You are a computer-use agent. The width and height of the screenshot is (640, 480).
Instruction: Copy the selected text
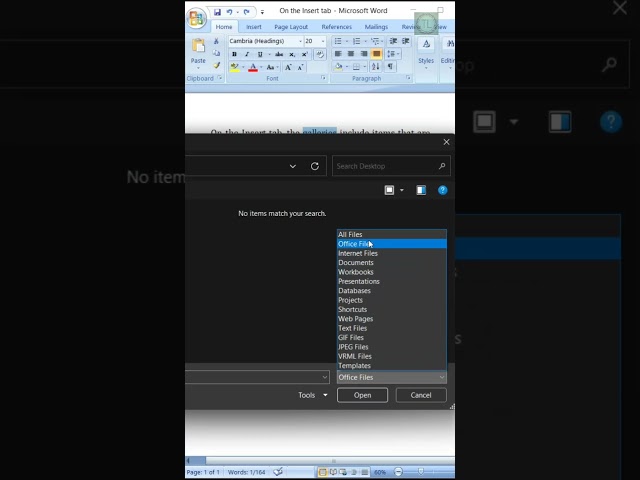click(x=216, y=53)
